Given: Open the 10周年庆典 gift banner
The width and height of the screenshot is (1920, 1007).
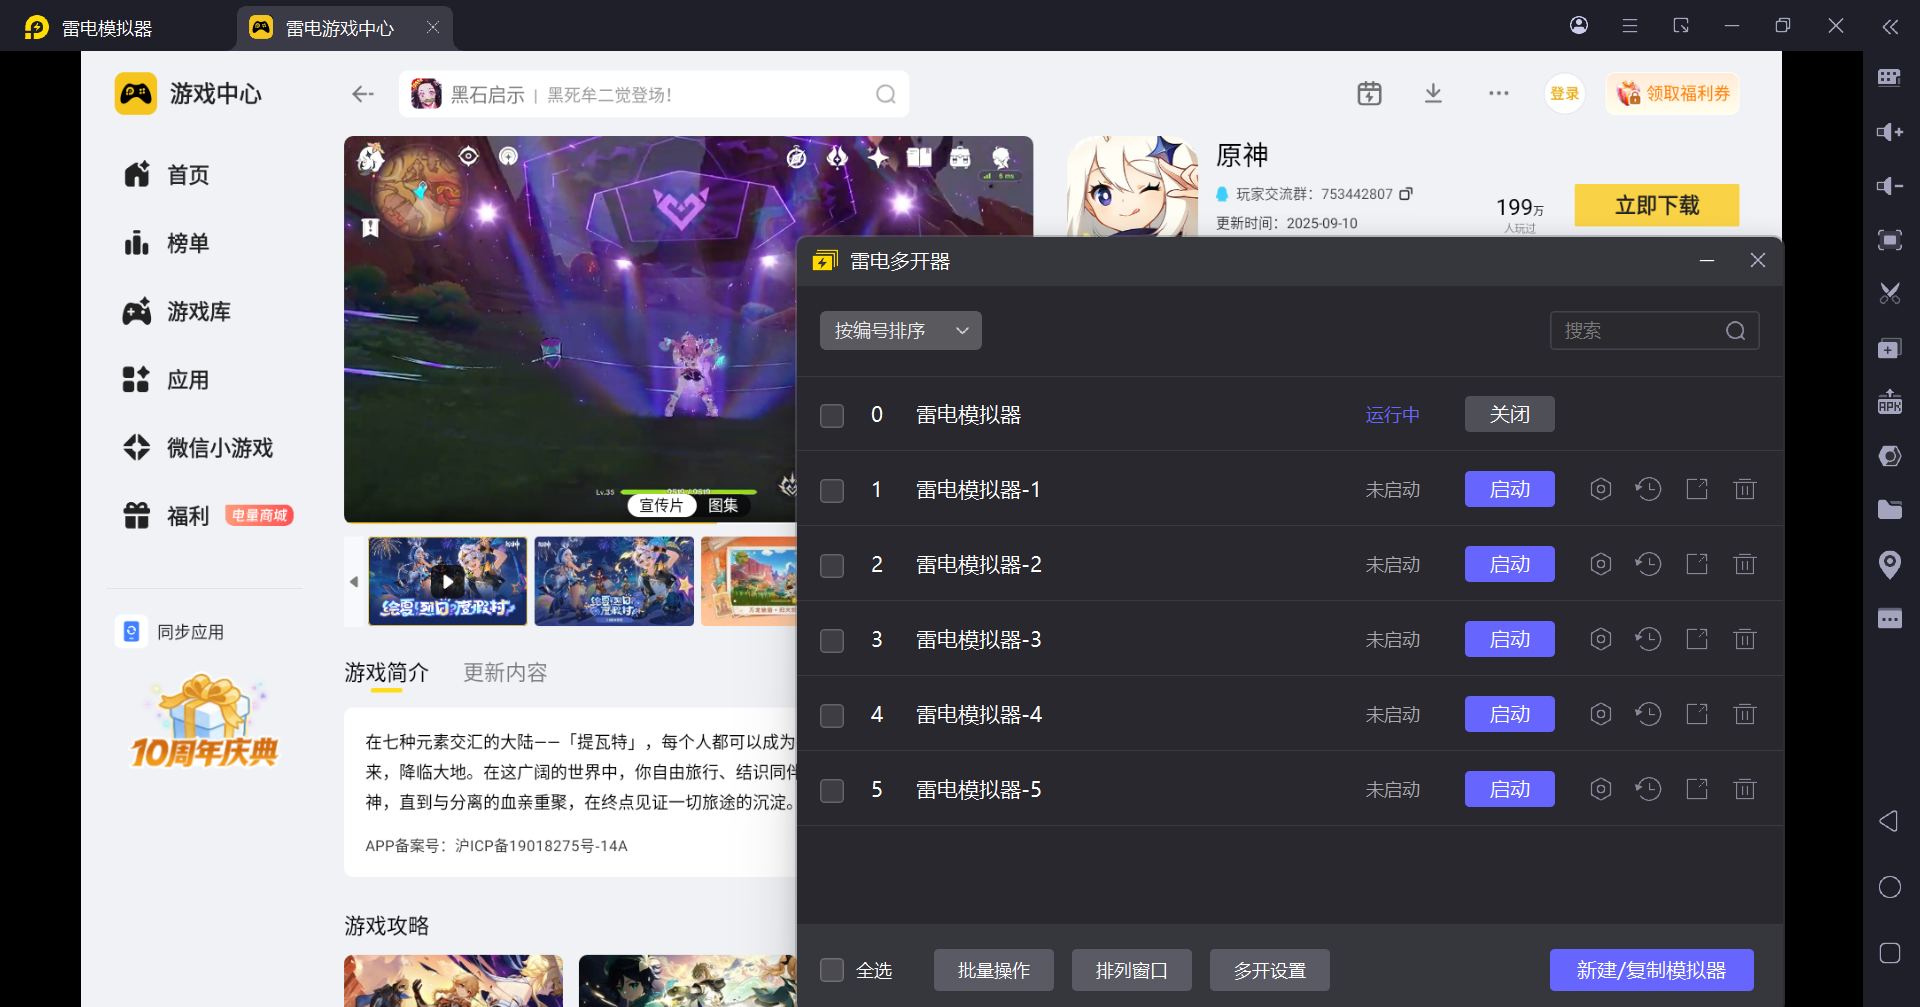Looking at the screenshot, I should 204,722.
